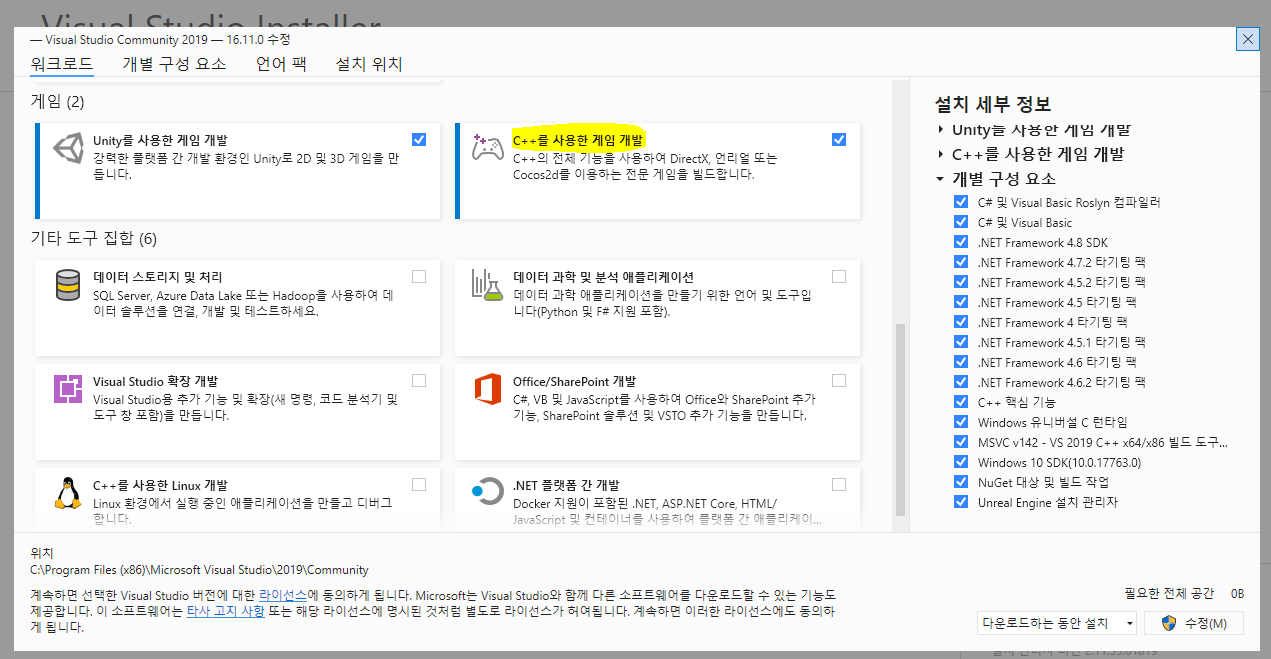Check the Office/SharePoint 개발 workload
The height and width of the screenshot is (659, 1271).
(839, 380)
